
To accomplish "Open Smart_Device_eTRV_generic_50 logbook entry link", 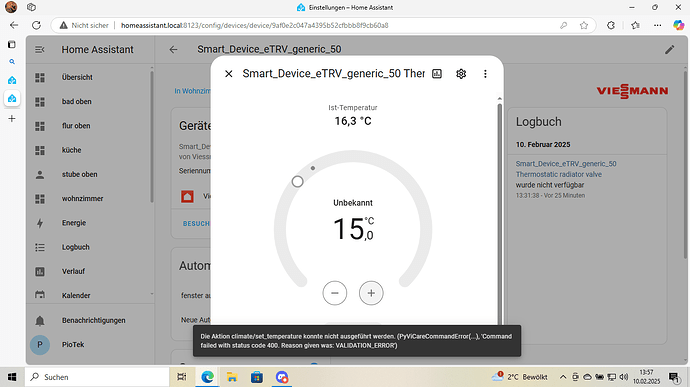I will pos(566,164).
